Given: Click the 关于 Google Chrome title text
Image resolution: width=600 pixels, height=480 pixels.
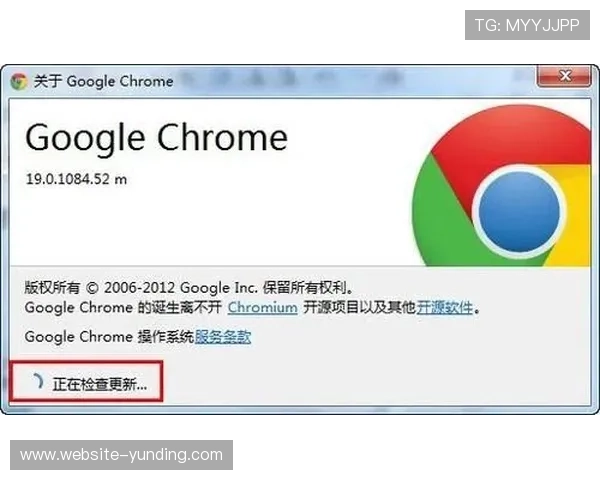Looking at the screenshot, I should point(103,81).
